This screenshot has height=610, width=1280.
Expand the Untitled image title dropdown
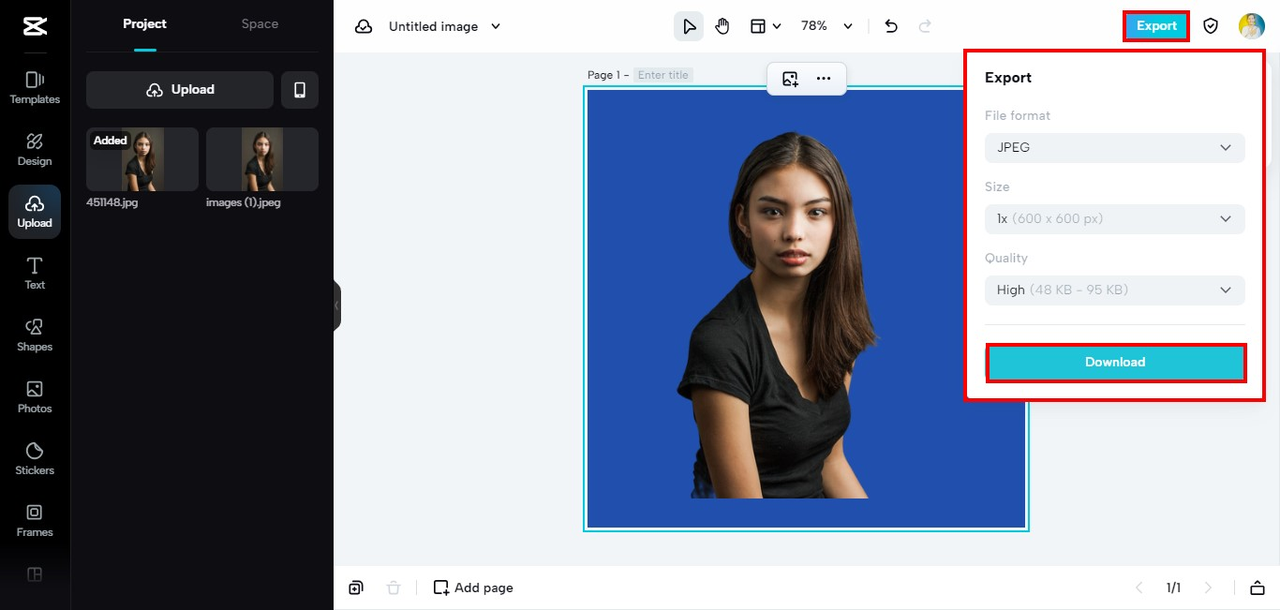496,27
